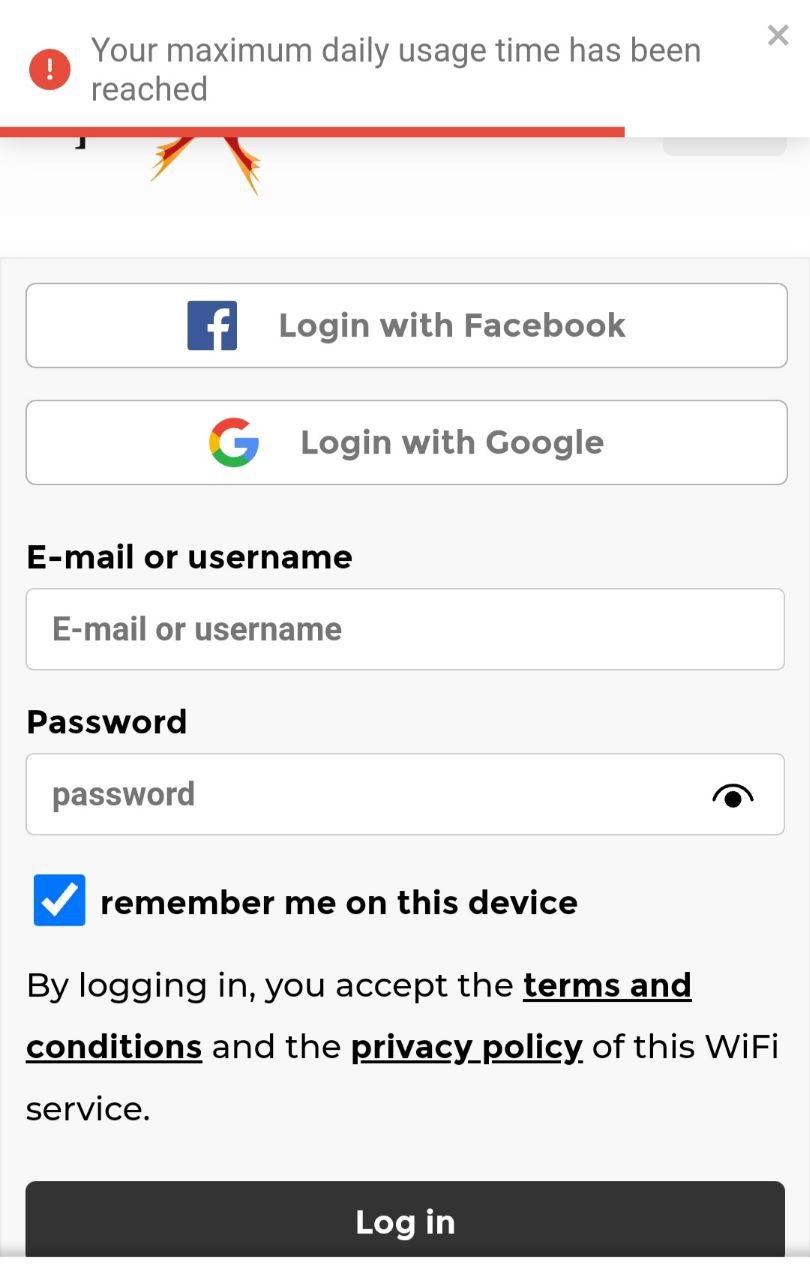This screenshot has width=810, height=1280.
Task: Open the privacy policy link
Action: (x=466, y=1047)
